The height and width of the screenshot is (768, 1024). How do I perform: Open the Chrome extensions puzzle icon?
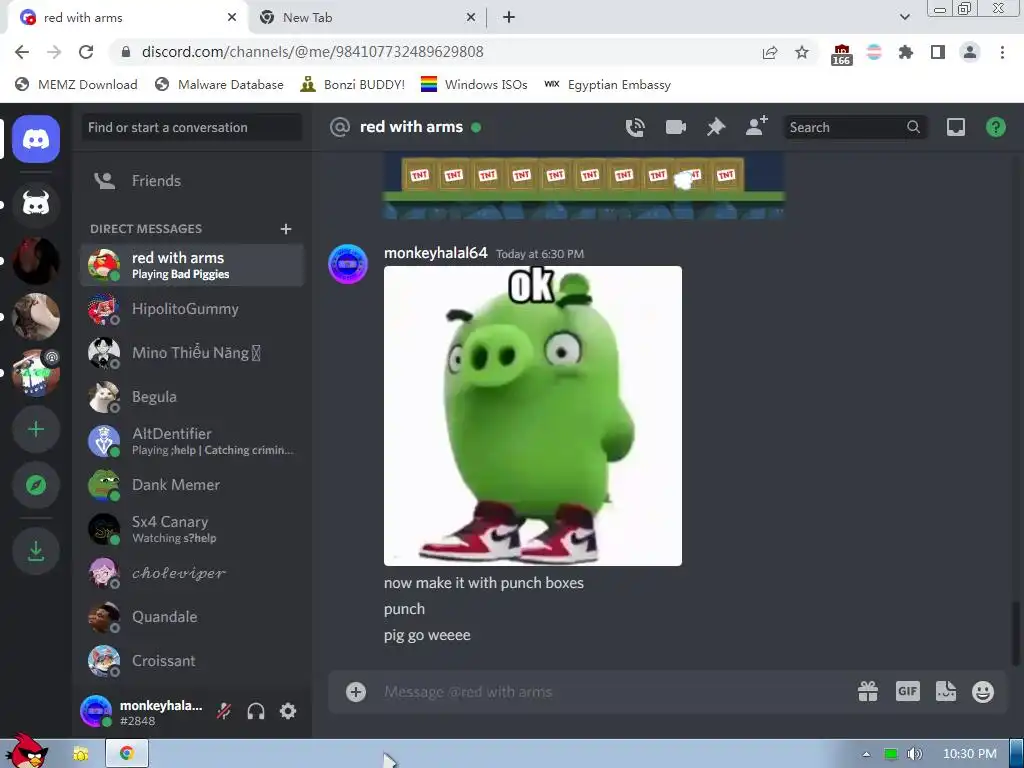pos(905,52)
